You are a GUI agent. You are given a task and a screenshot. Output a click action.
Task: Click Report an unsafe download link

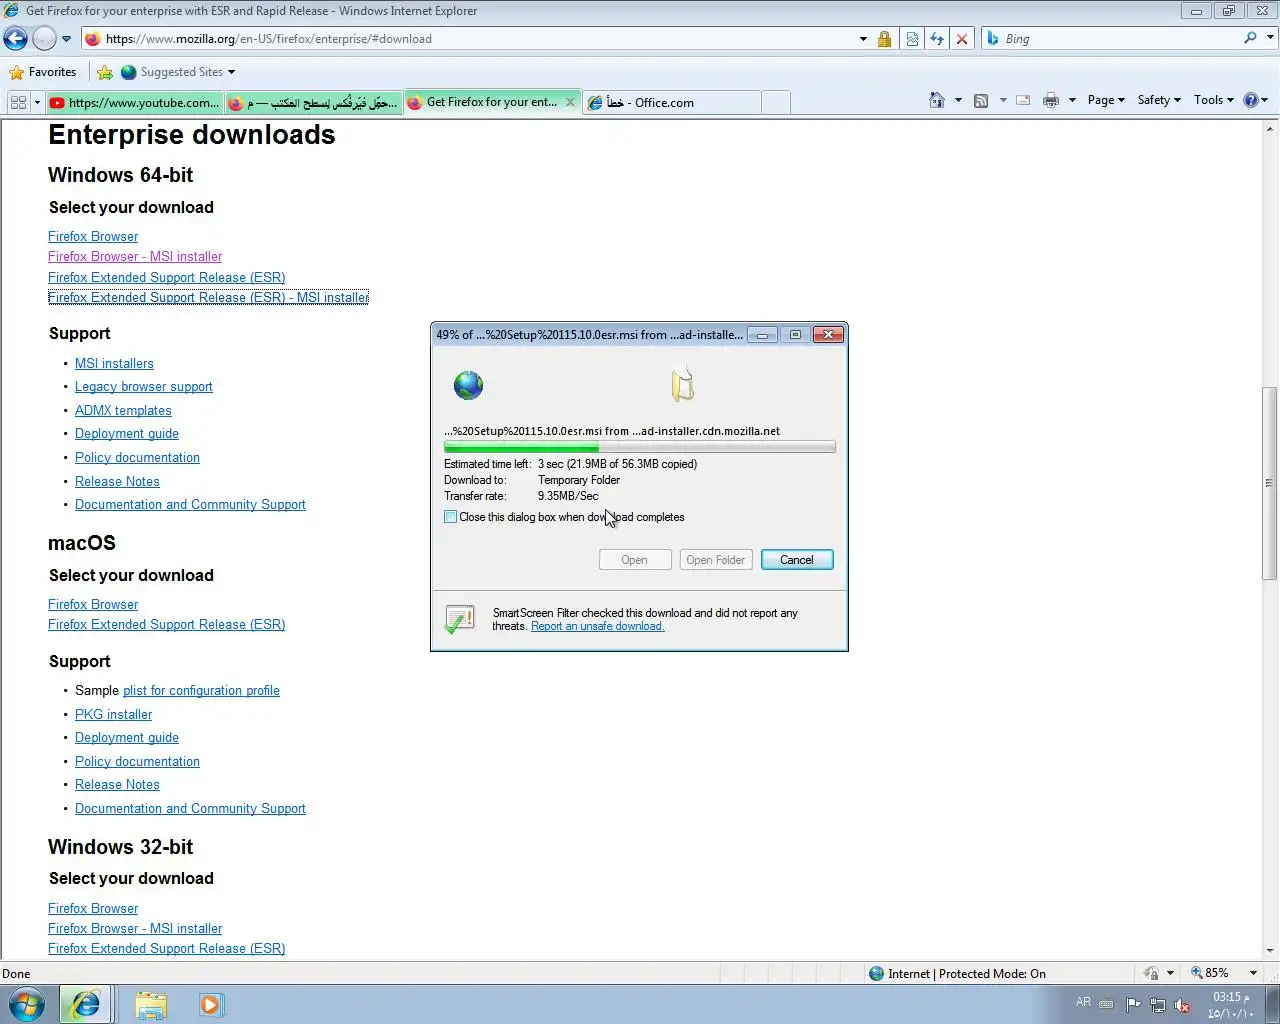[598, 627]
